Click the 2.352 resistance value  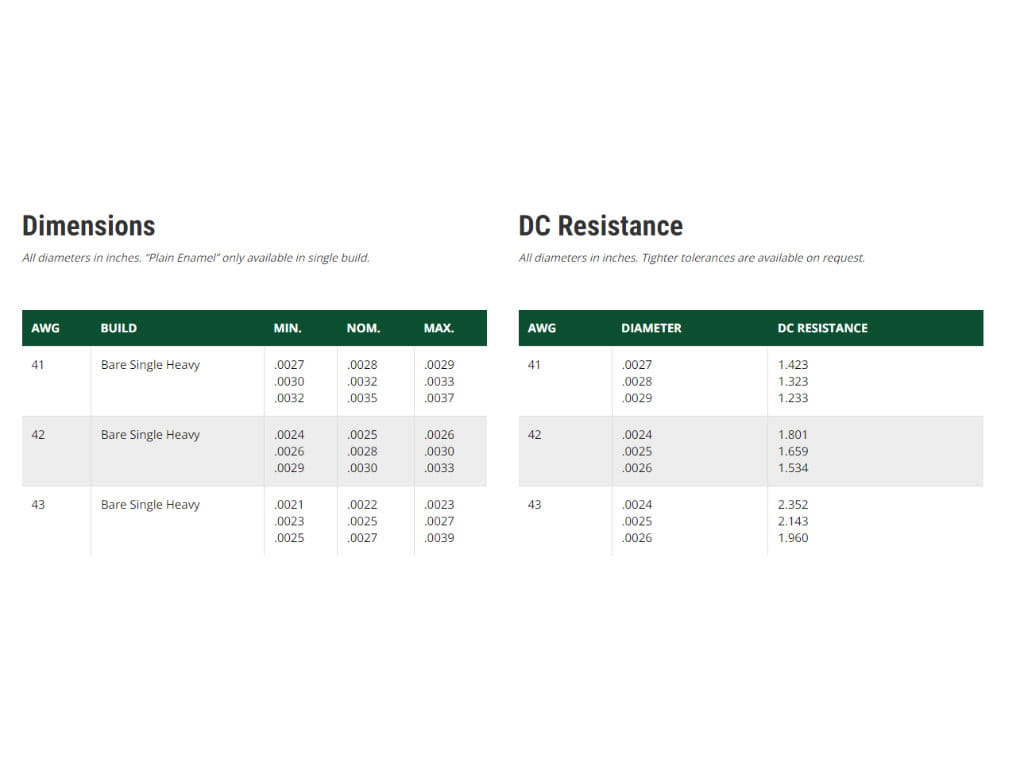click(x=793, y=505)
